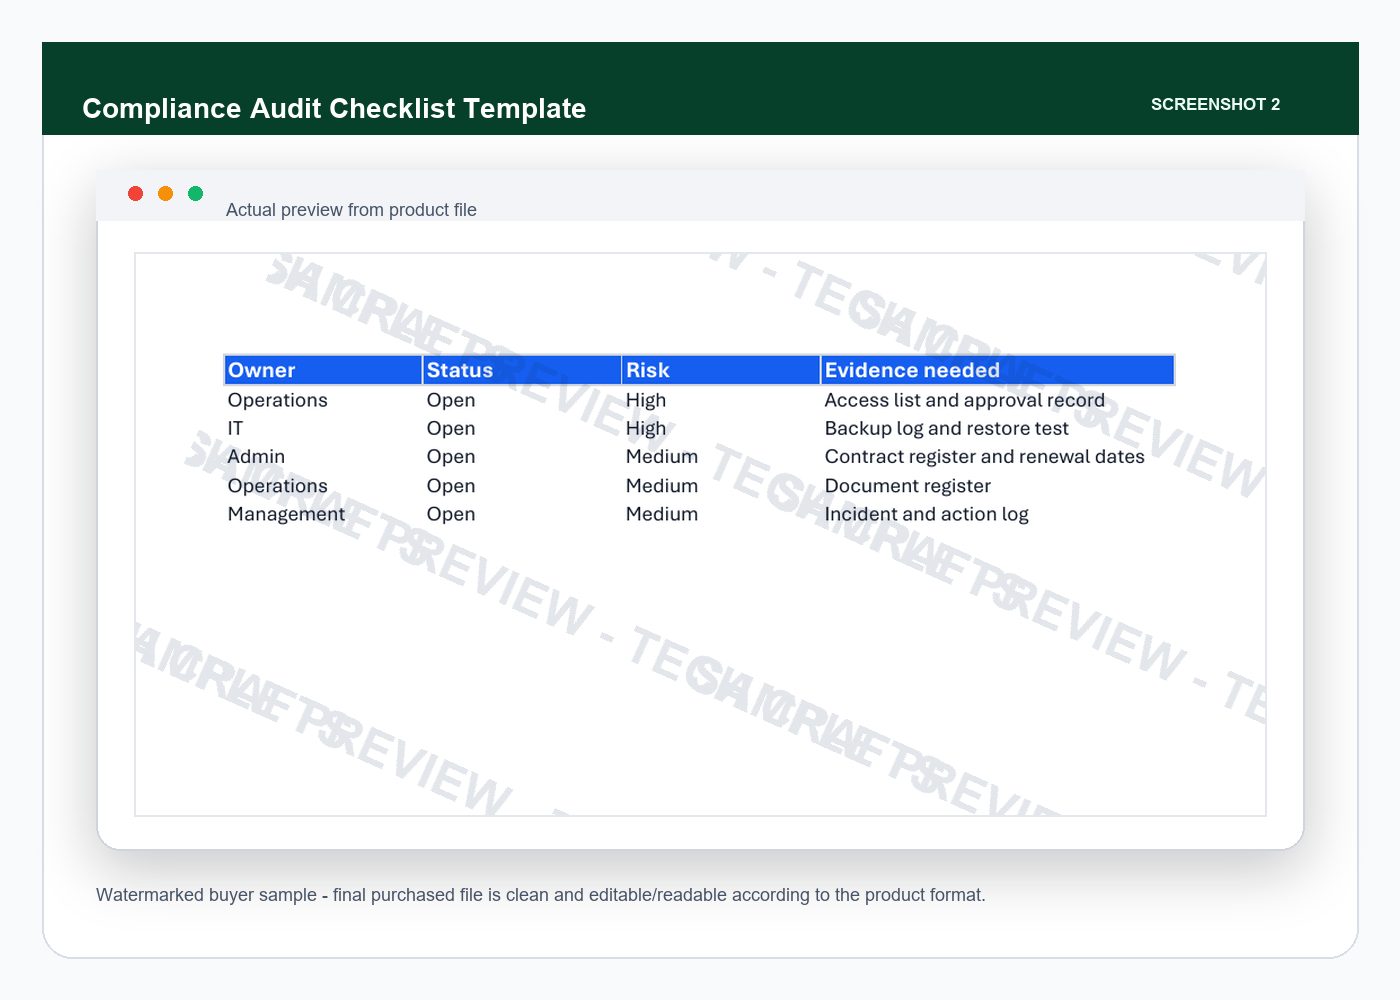1400x1000 pixels.
Task: Click the green window dot
Action: [x=196, y=193]
